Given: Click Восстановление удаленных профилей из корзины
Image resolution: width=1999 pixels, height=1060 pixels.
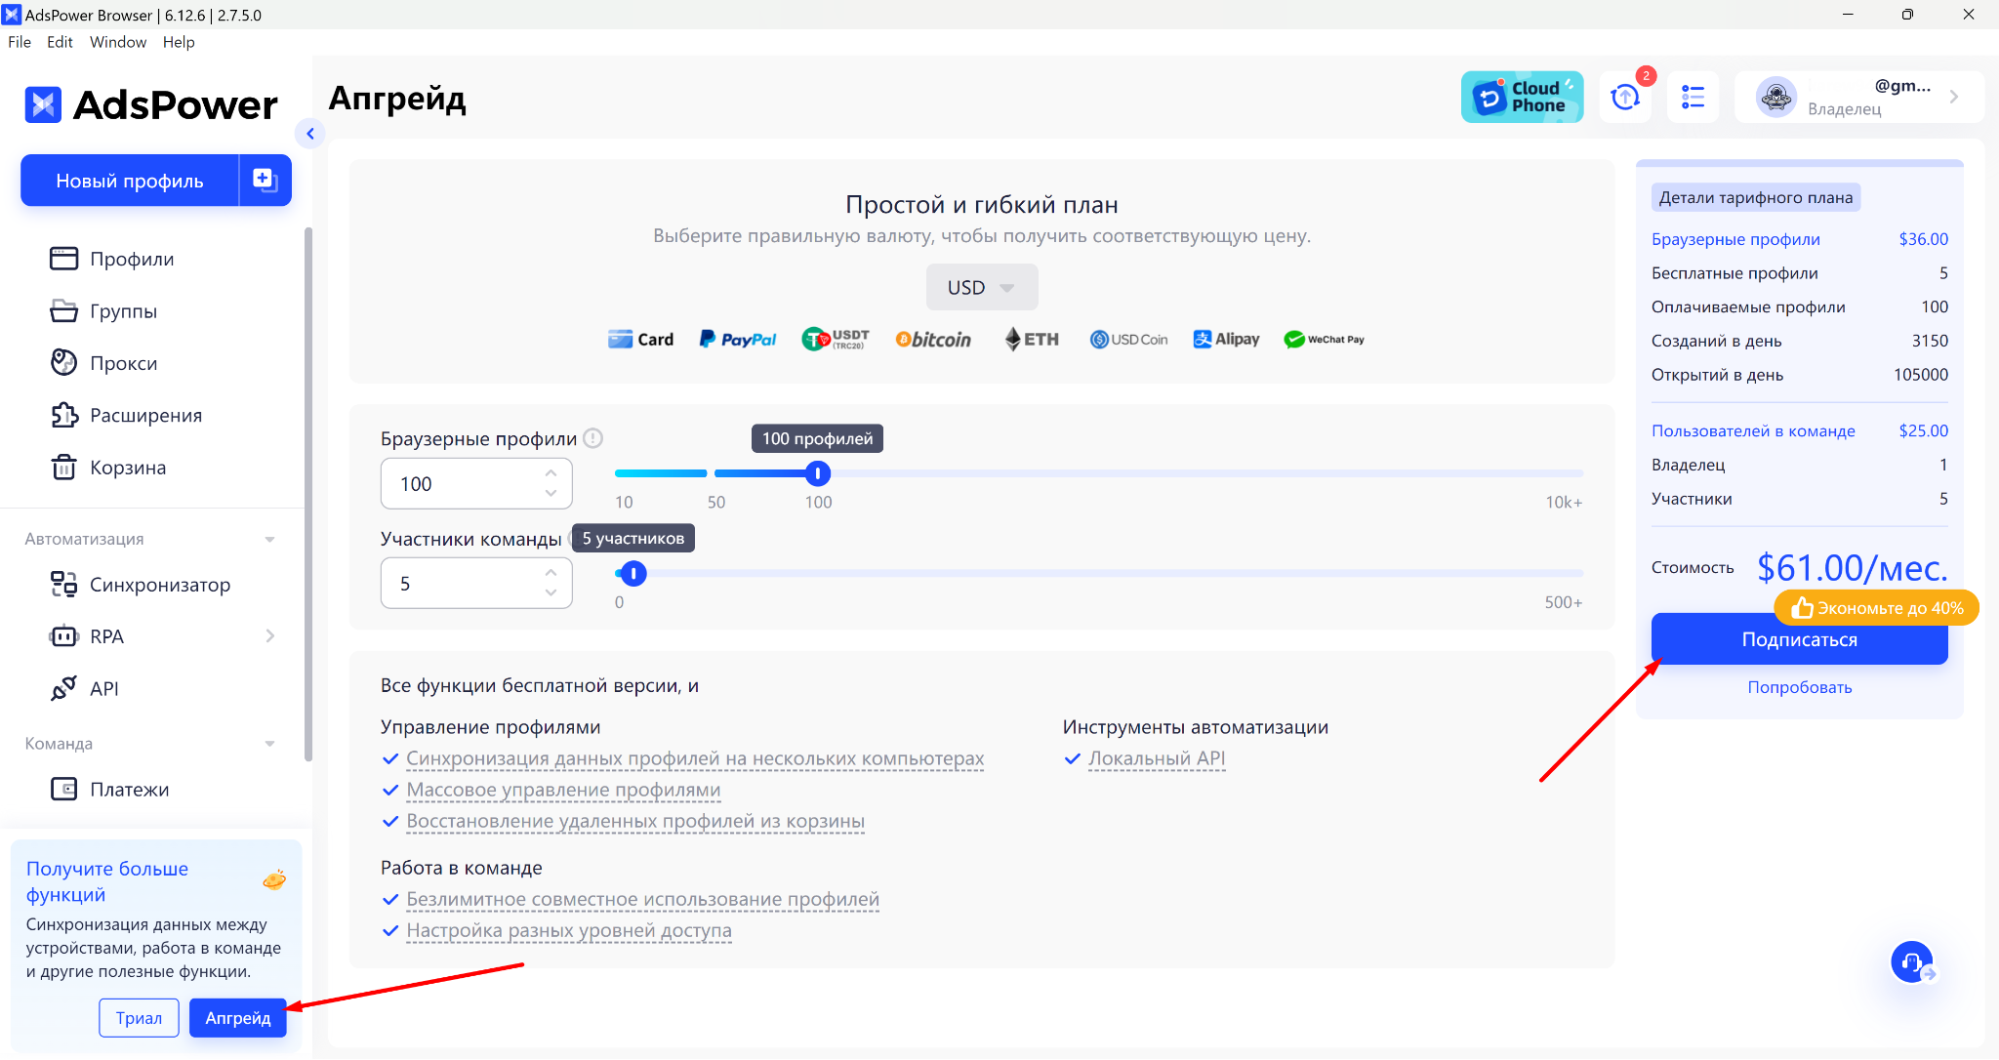Looking at the screenshot, I should tap(635, 821).
